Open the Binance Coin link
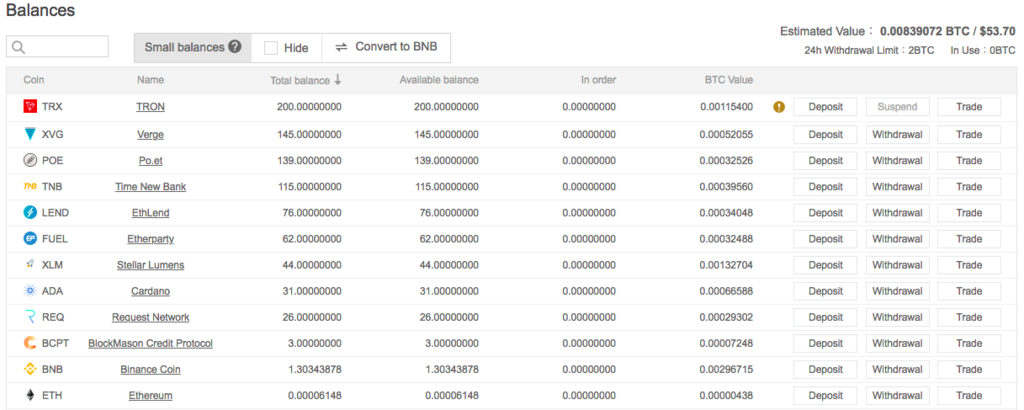 (150, 370)
